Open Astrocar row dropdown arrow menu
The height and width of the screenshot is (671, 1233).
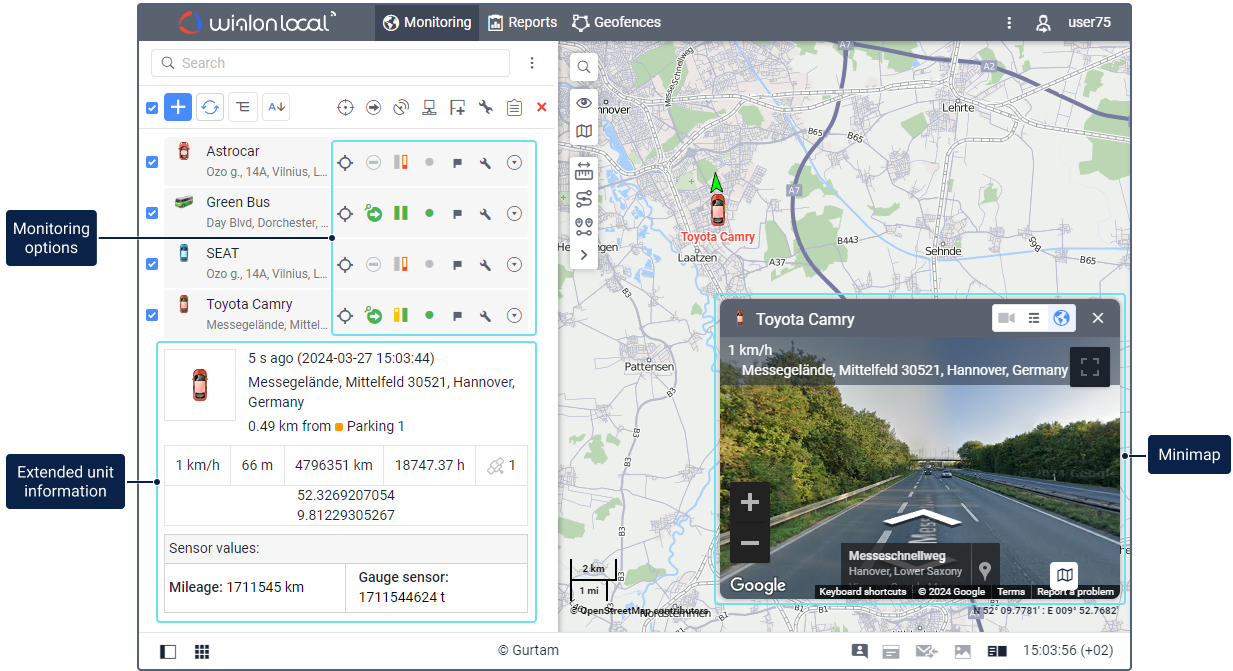click(514, 162)
